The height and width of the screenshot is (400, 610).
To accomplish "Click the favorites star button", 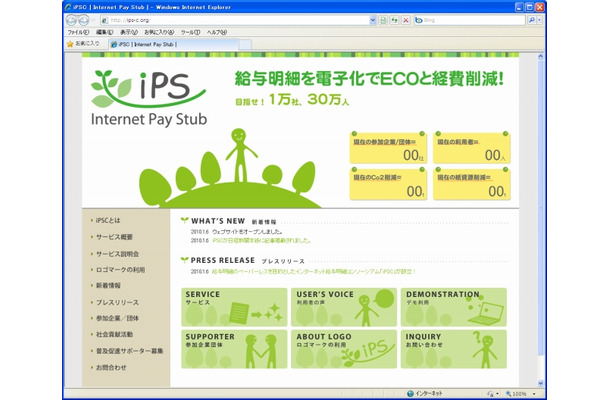I will [x=83, y=44].
